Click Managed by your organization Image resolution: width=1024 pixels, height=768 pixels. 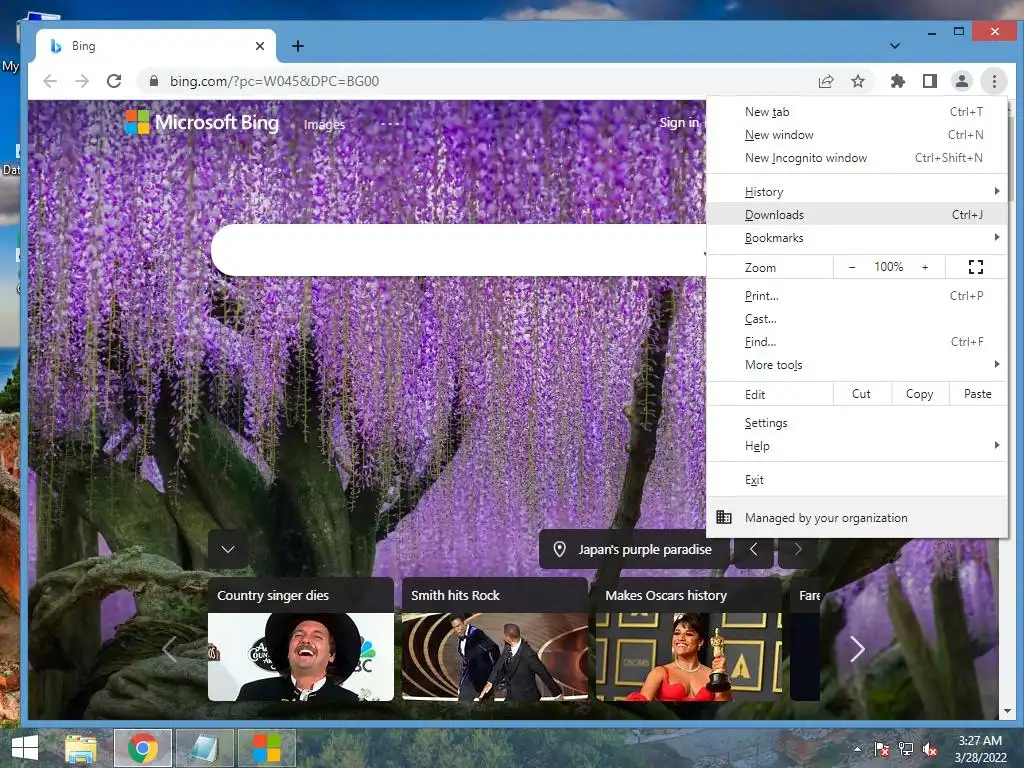[856, 518]
